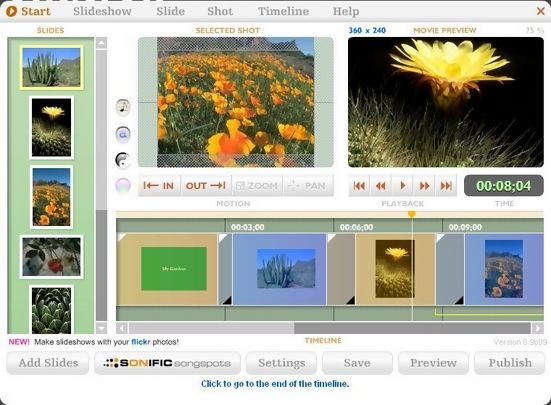Go to the end of the timeline
Screen dimensions: 551x405
[x=446, y=185]
